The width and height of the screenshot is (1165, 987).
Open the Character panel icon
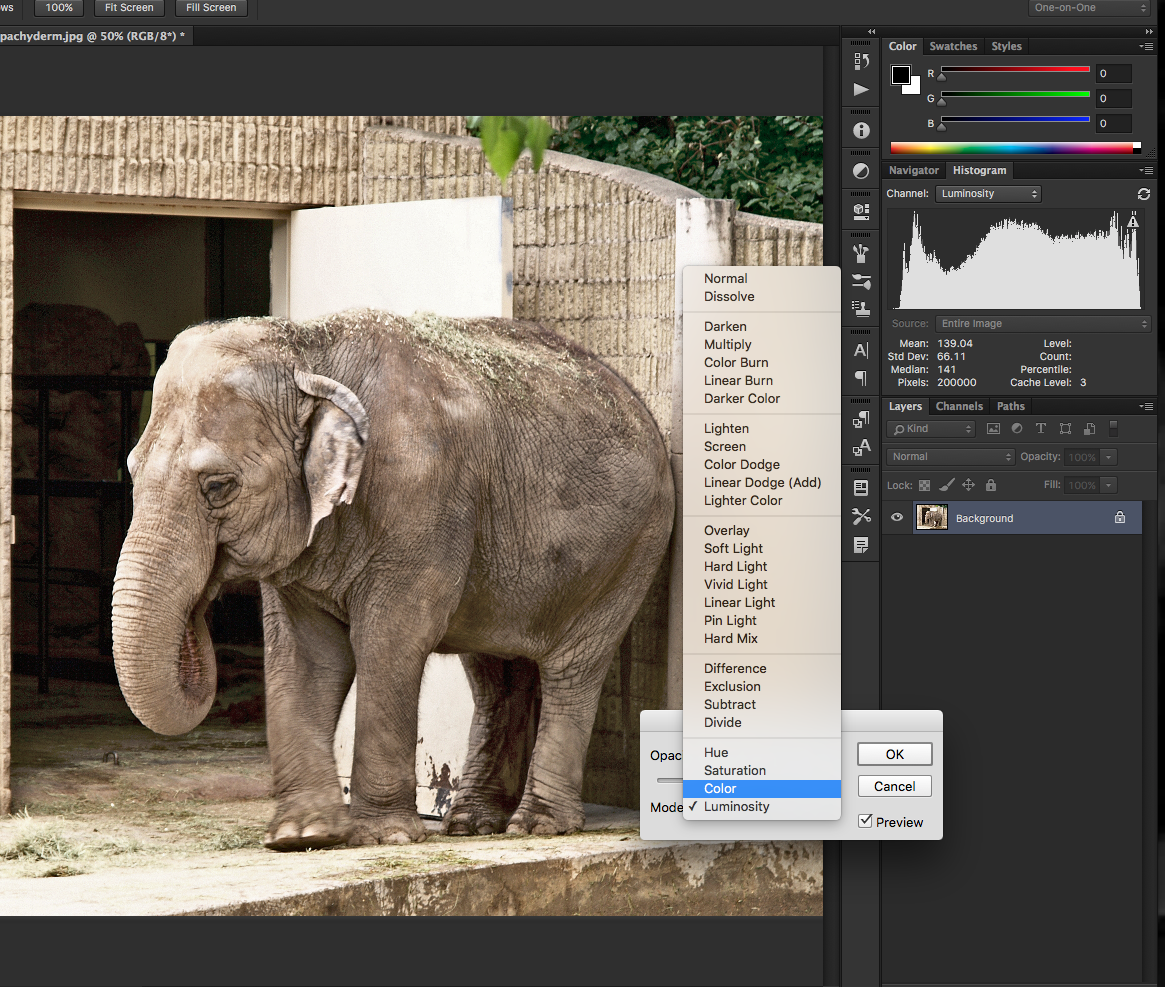(x=860, y=350)
